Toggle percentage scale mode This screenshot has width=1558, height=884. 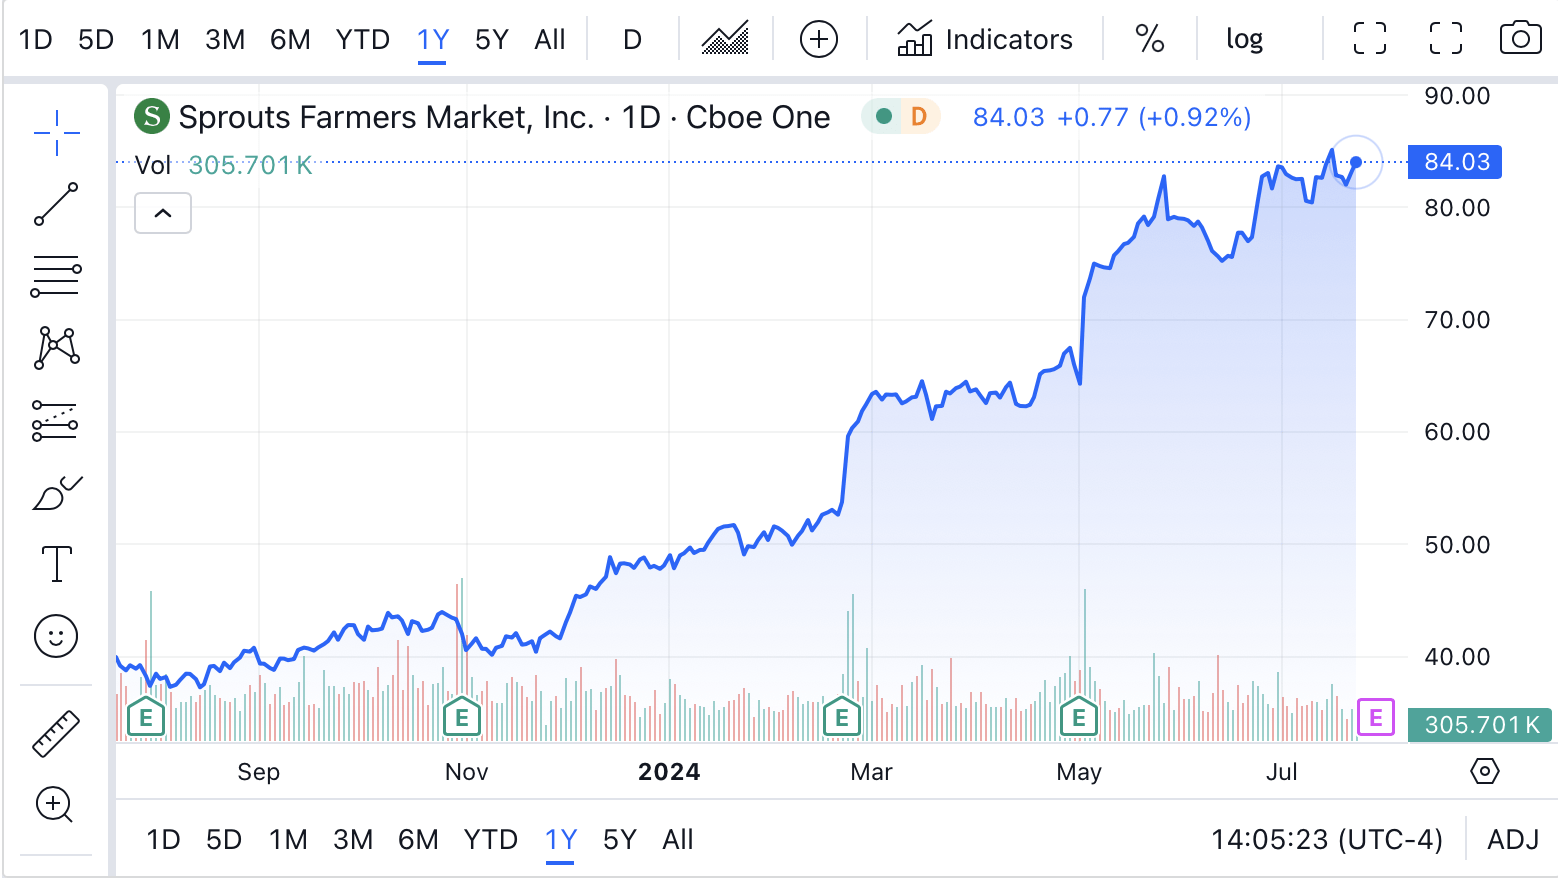[x=1148, y=37]
